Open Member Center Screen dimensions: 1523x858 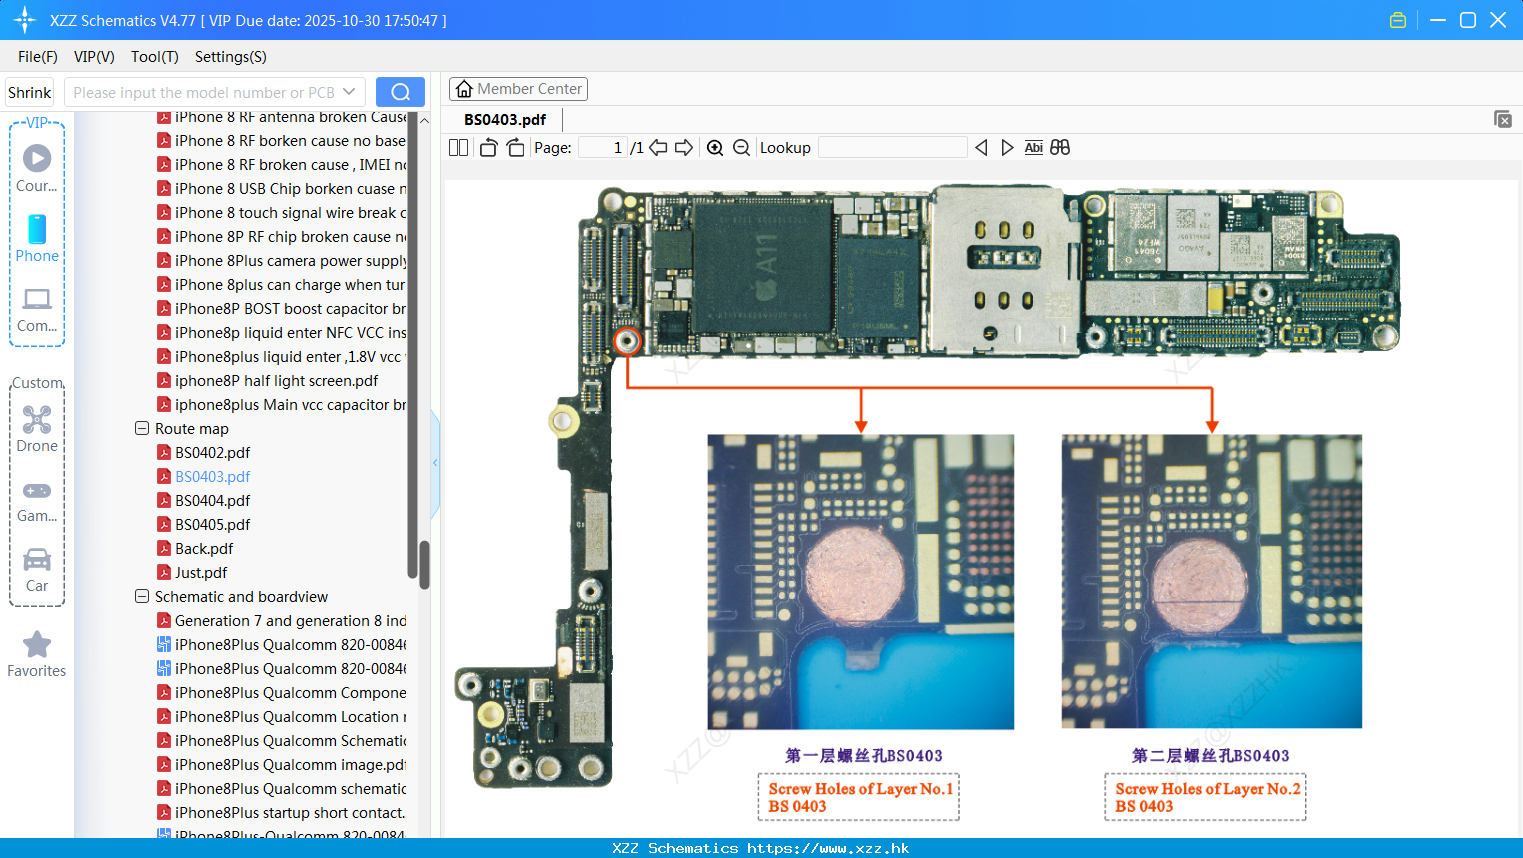518,89
